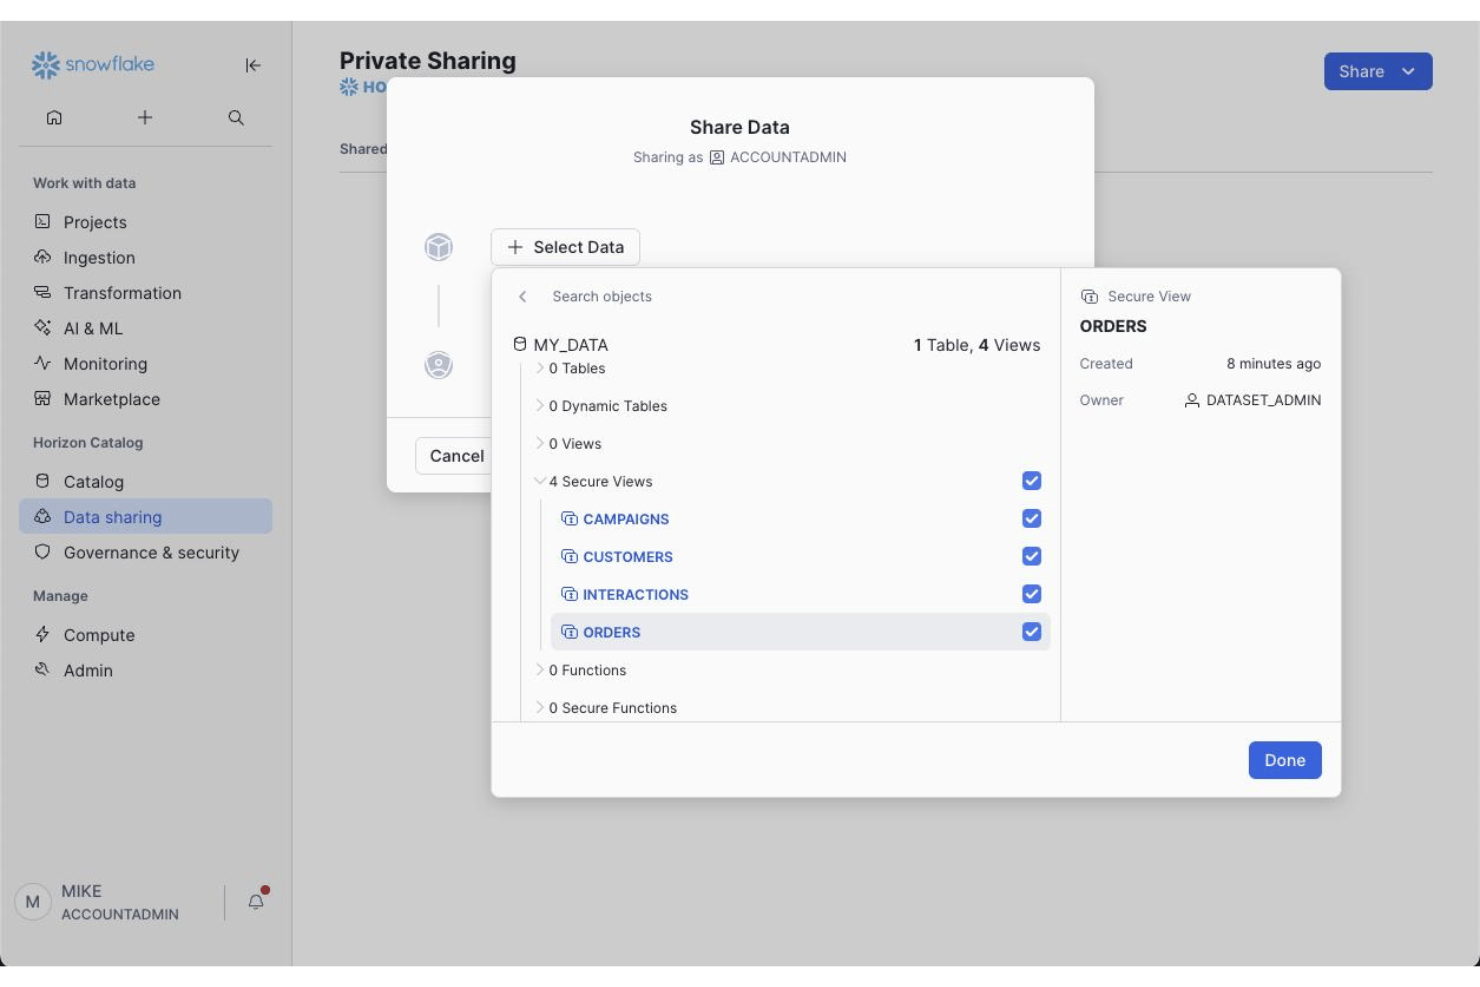Click the Catalog icon in sidebar
The height and width of the screenshot is (987, 1480).
pyautogui.click(x=42, y=481)
